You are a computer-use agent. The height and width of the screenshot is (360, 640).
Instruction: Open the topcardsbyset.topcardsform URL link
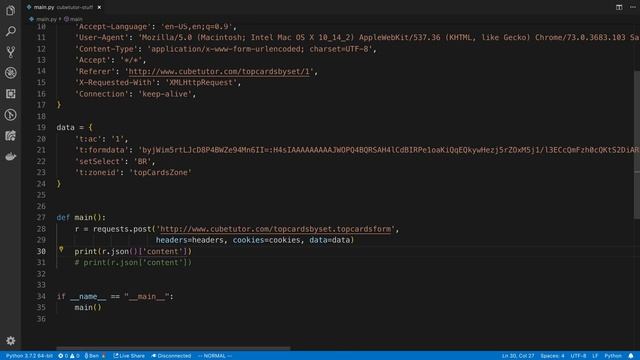pos(276,229)
